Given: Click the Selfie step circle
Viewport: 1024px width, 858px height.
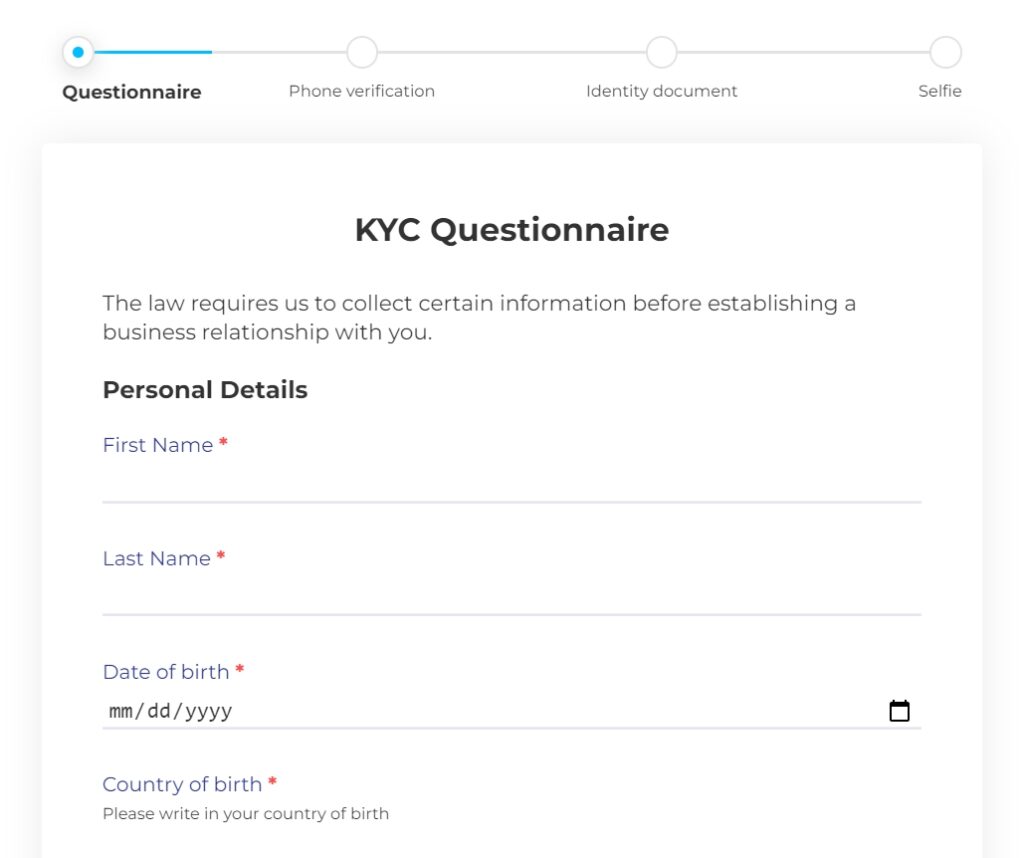Looking at the screenshot, I should tap(945, 52).
